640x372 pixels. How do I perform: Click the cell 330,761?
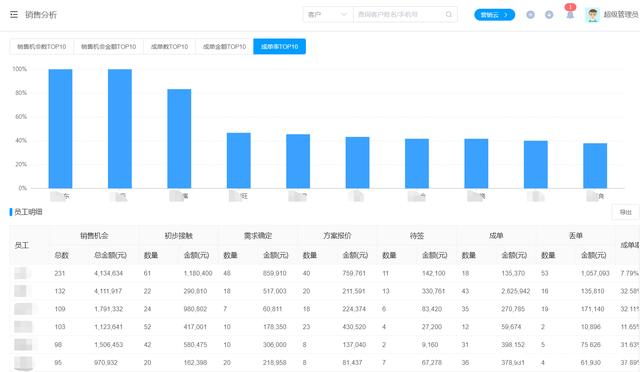pos(433,291)
